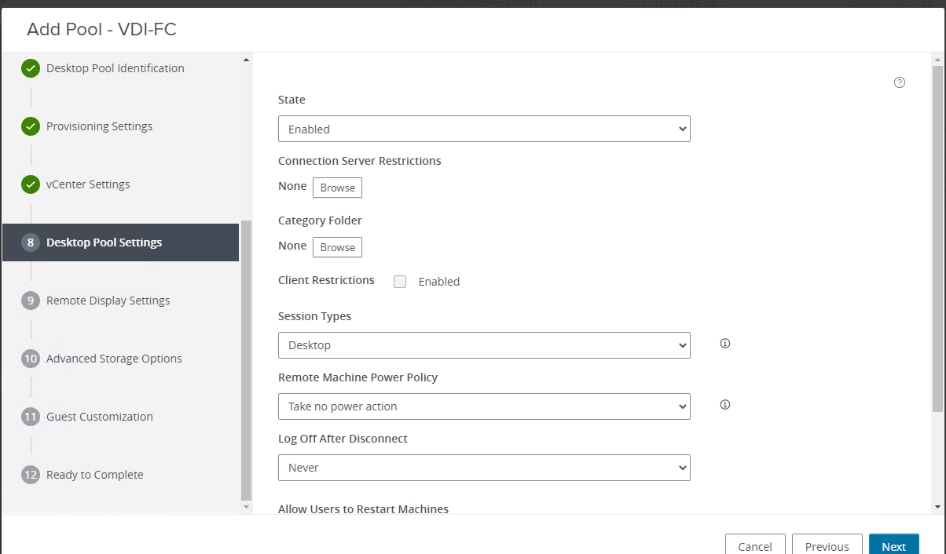Click the info icon beside Session Types
Screen dimensions: 946x554
tap(725, 343)
